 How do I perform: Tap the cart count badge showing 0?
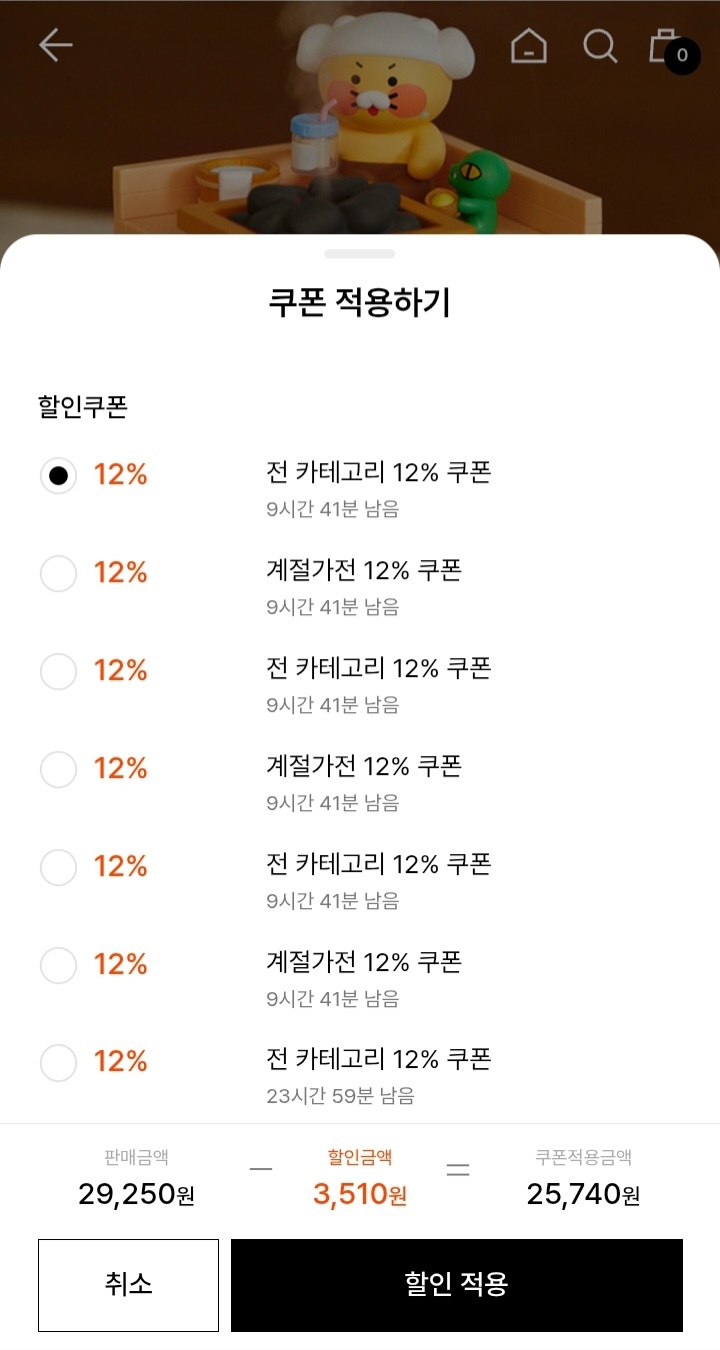pos(682,55)
